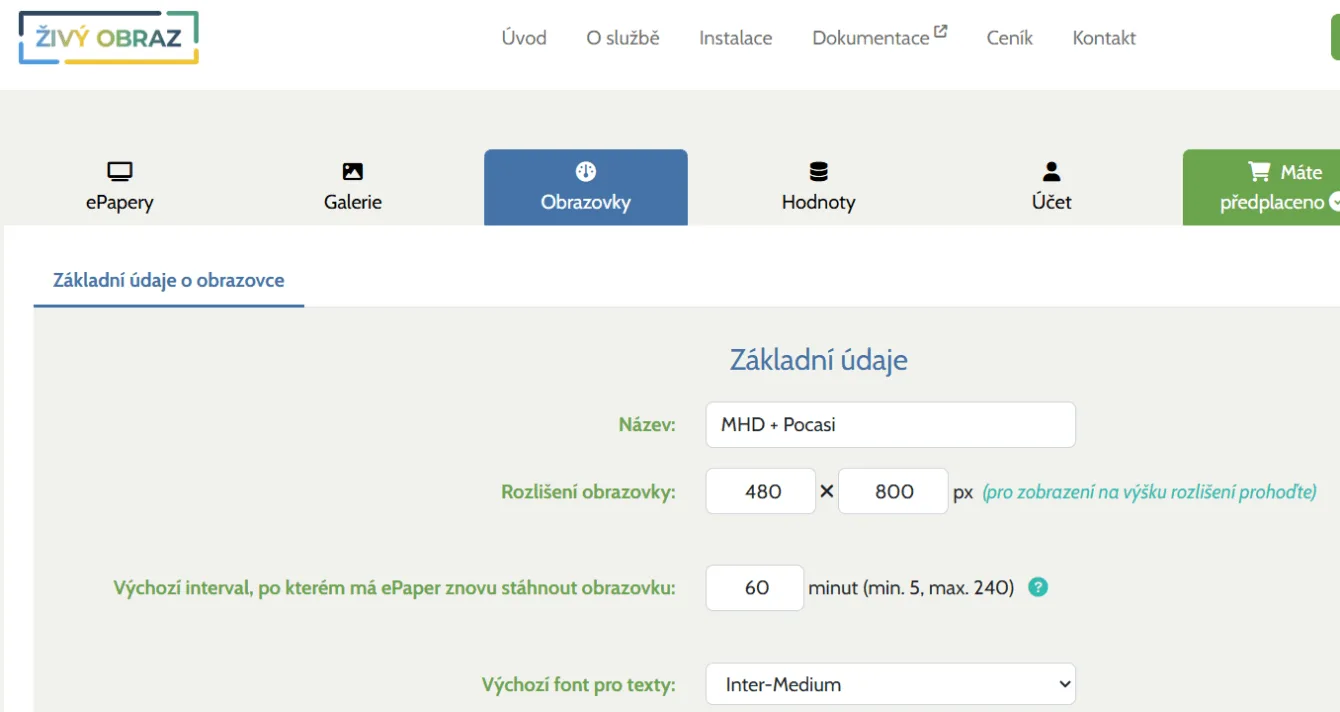
Task: Open Hodnoty via the database icon
Action: tap(818, 171)
